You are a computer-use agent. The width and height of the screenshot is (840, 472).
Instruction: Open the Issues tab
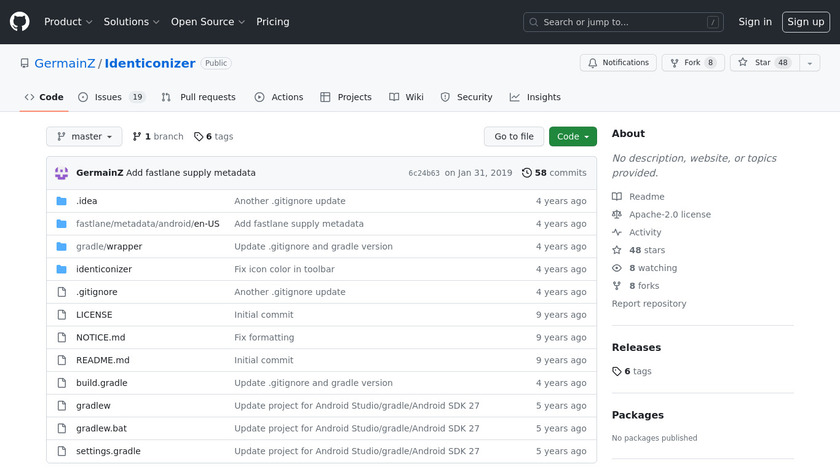coord(111,97)
